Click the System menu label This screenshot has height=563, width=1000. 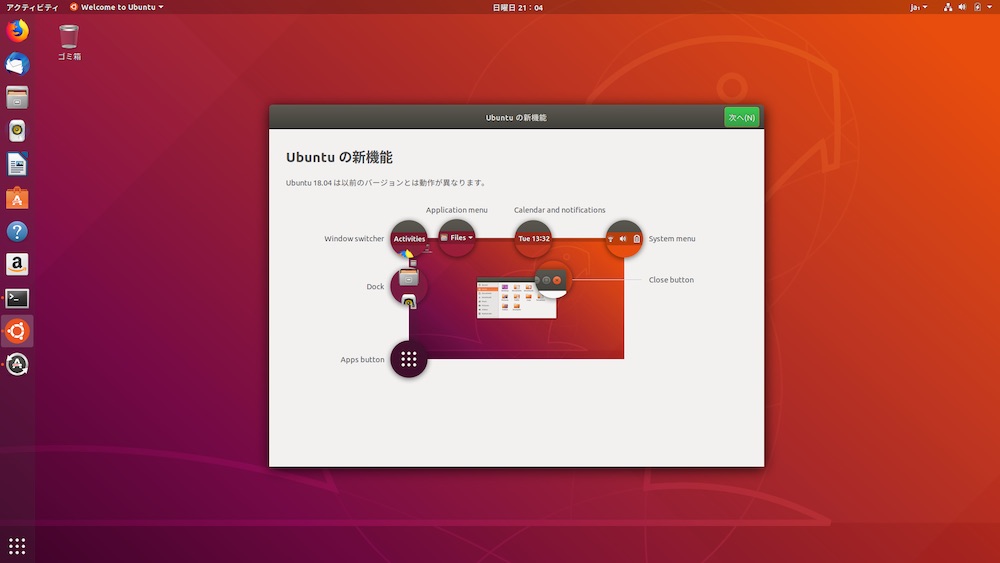point(672,238)
